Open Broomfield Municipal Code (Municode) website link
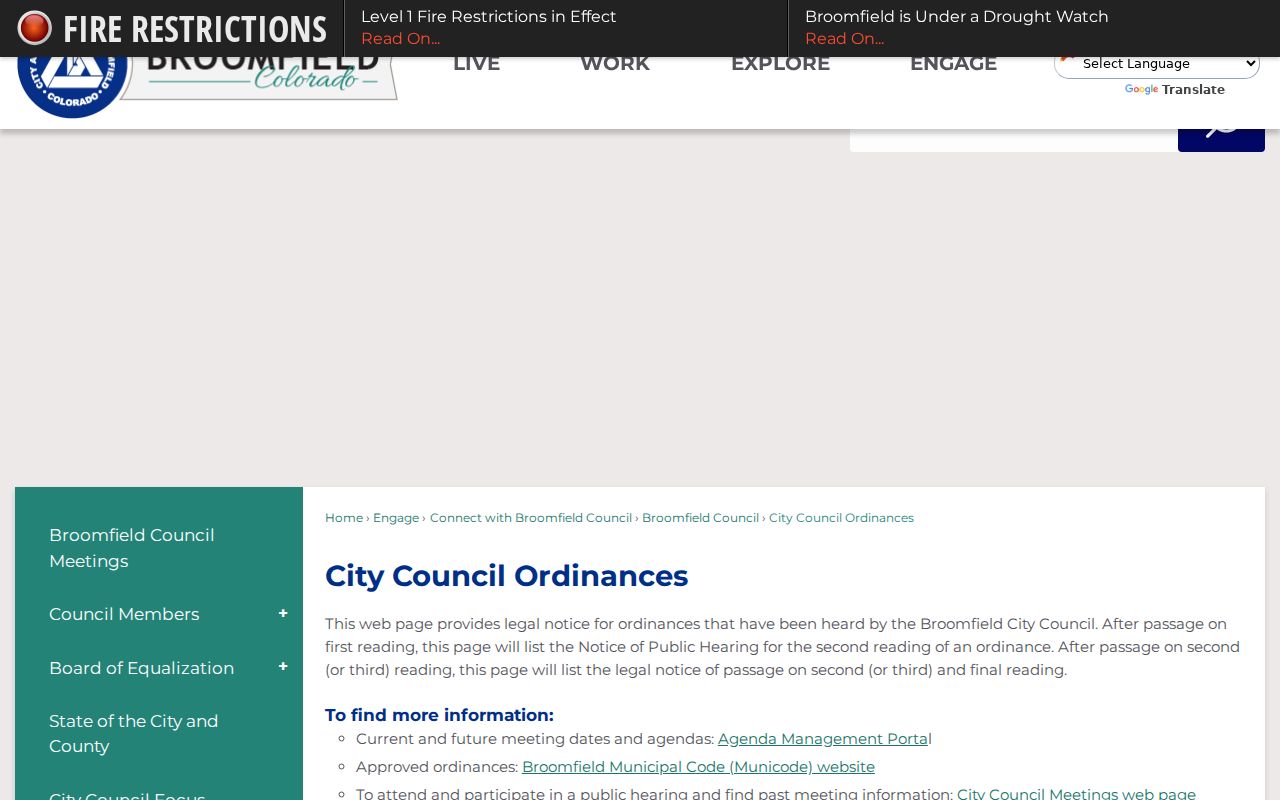This screenshot has height=800, width=1280. coord(698,767)
